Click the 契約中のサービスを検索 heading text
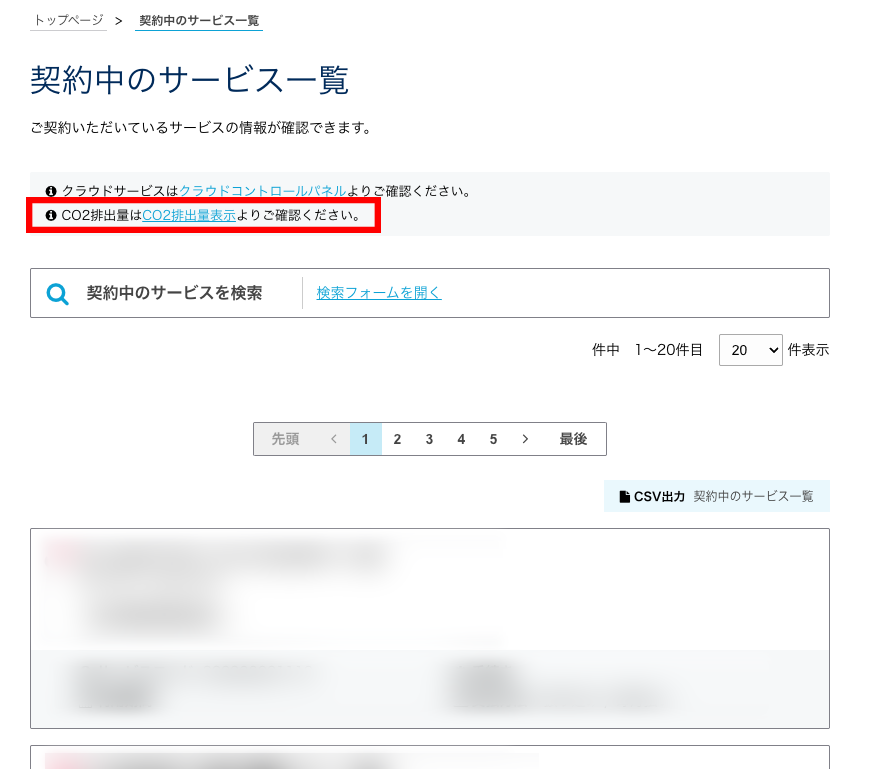Screen dimensions: 871x769 174,293
